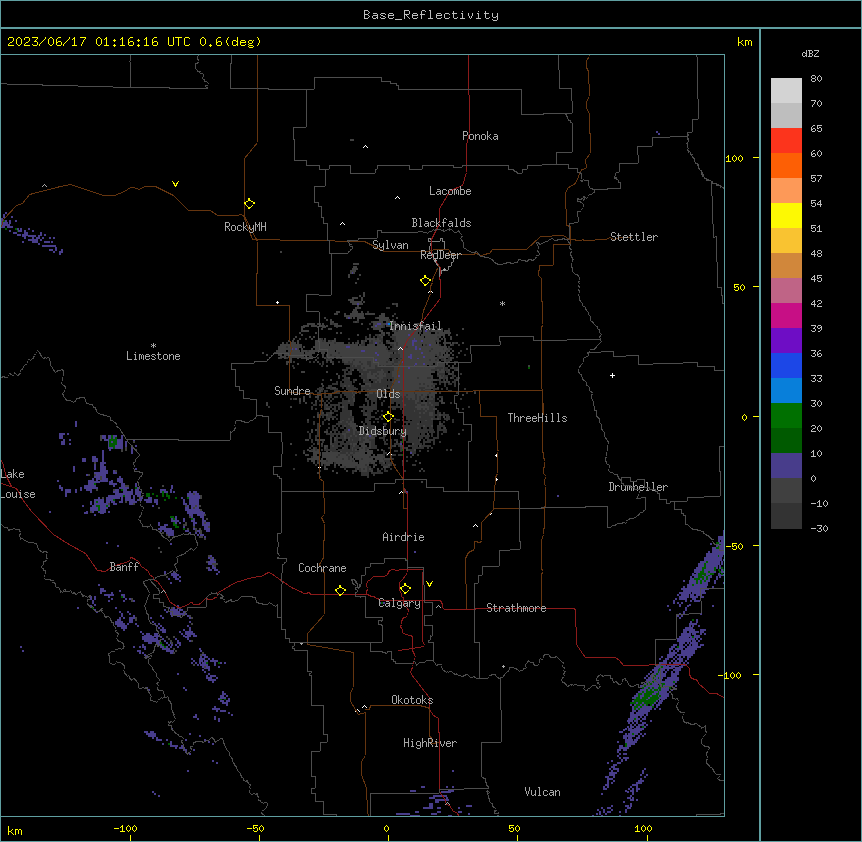862x842 pixels.
Task: Click the yellow marker between Olds and Didsbury
Action: (388, 417)
